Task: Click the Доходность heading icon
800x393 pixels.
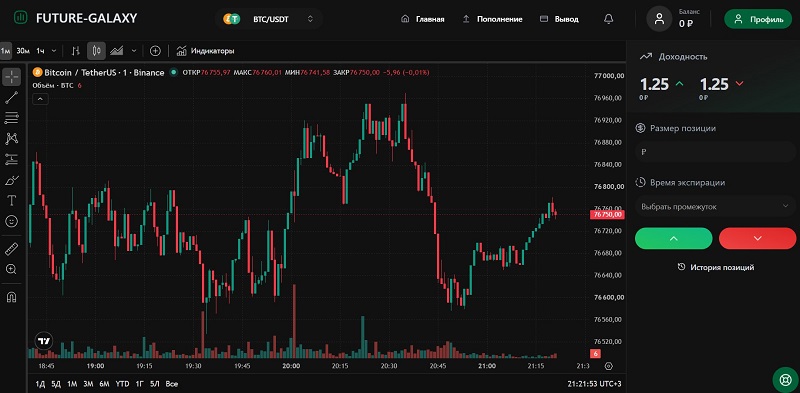Action: [646, 57]
